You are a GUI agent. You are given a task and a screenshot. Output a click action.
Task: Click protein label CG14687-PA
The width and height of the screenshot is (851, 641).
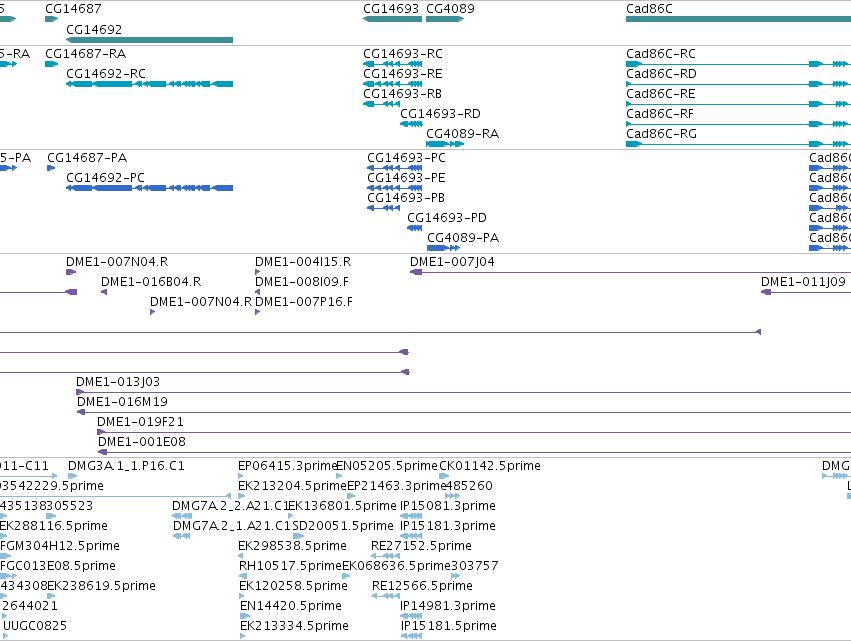(87, 158)
